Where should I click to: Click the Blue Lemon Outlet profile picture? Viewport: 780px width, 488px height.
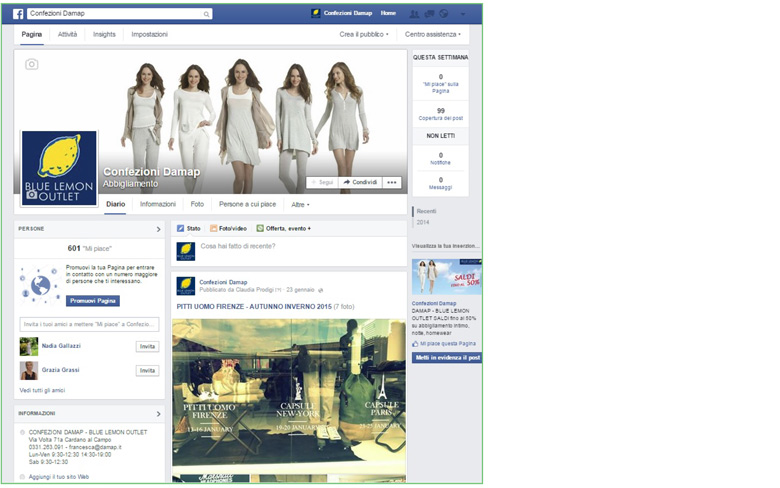59,169
